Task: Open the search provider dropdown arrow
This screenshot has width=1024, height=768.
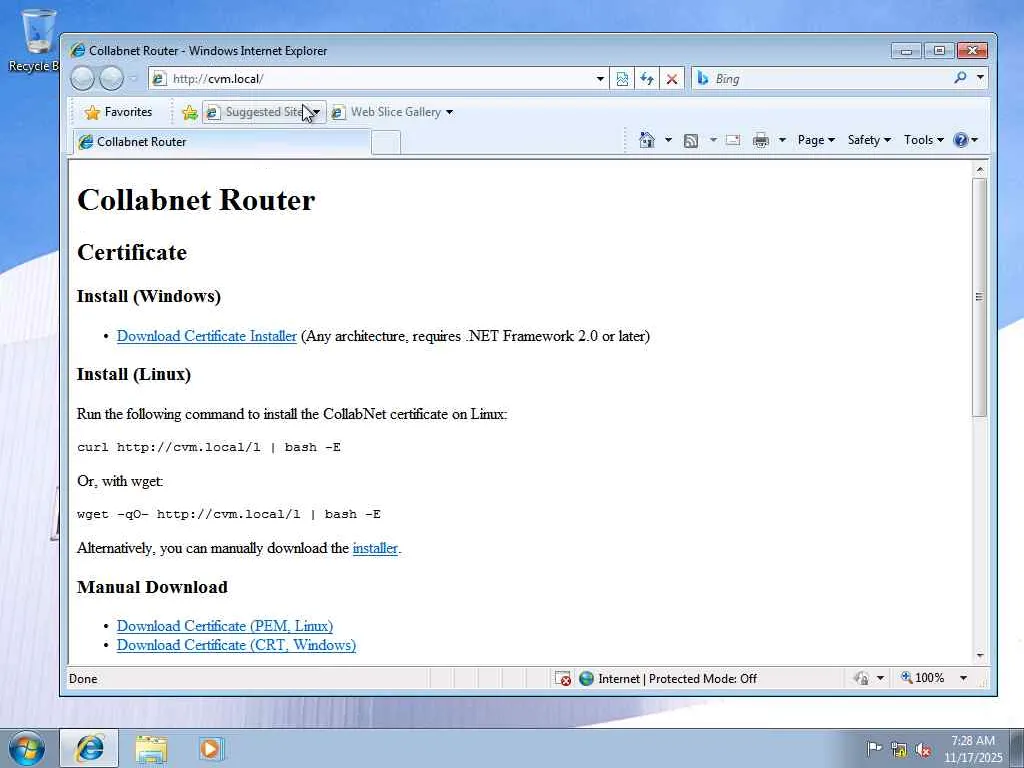Action: click(980, 78)
